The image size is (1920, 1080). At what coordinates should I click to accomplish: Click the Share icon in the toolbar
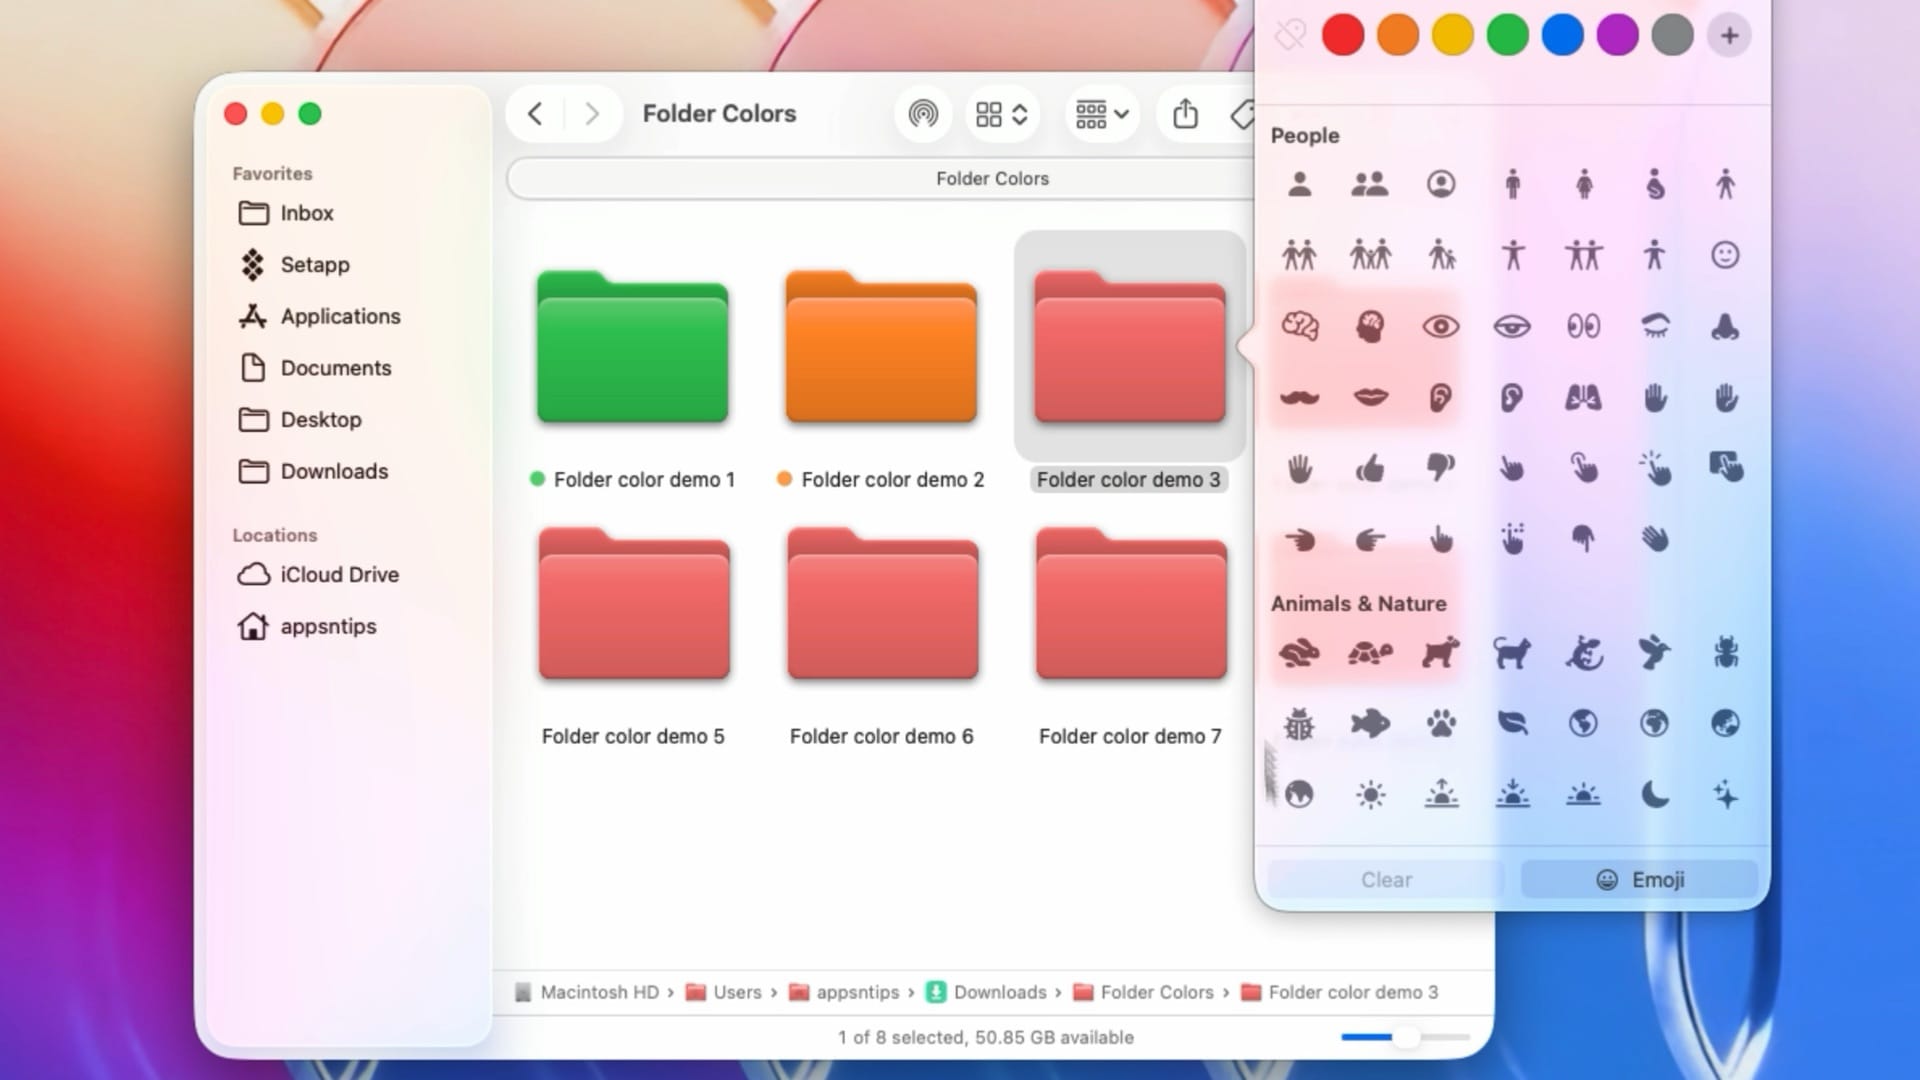click(x=1185, y=114)
